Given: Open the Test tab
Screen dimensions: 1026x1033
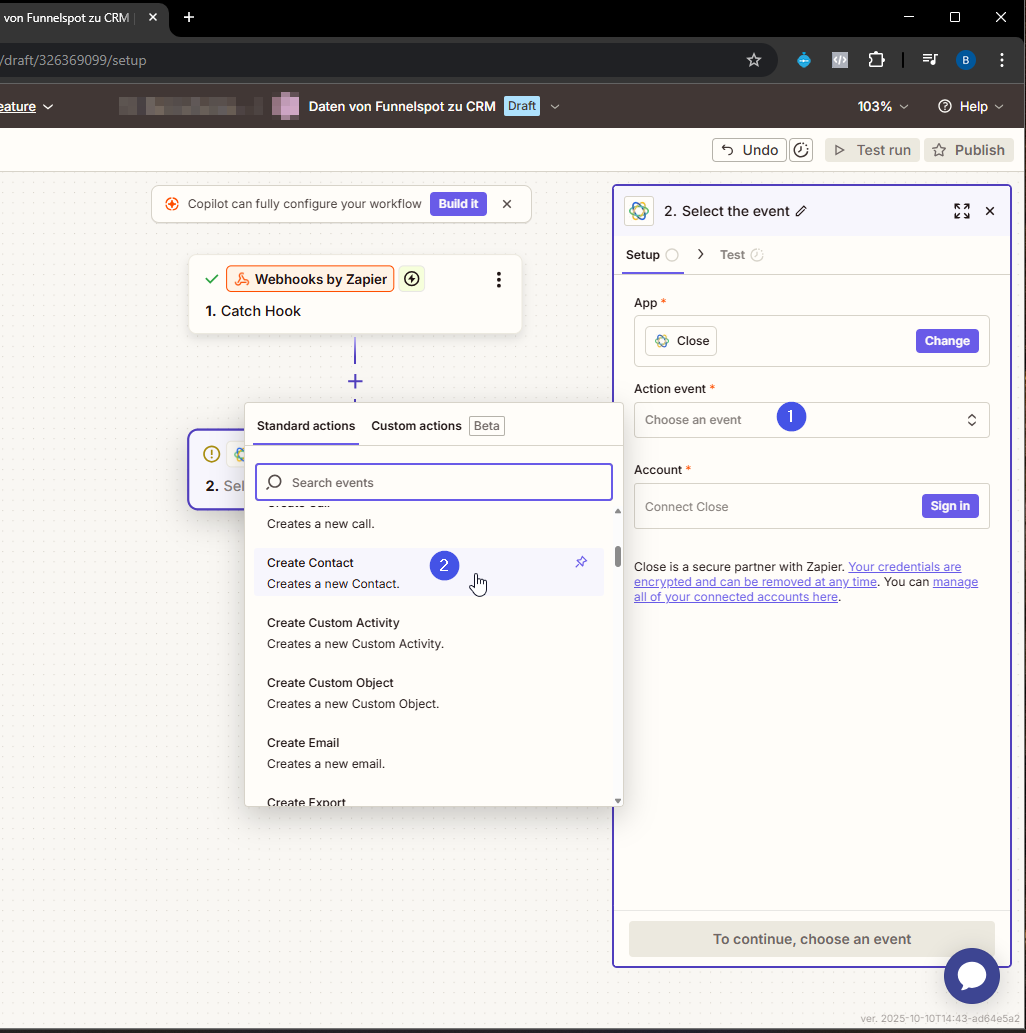Looking at the screenshot, I should [741, 255].
